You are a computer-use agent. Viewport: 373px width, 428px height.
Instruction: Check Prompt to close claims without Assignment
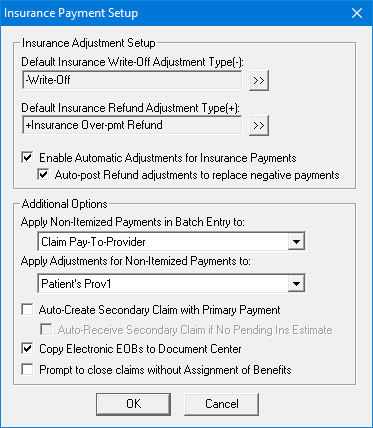click(x=27, y=370)
